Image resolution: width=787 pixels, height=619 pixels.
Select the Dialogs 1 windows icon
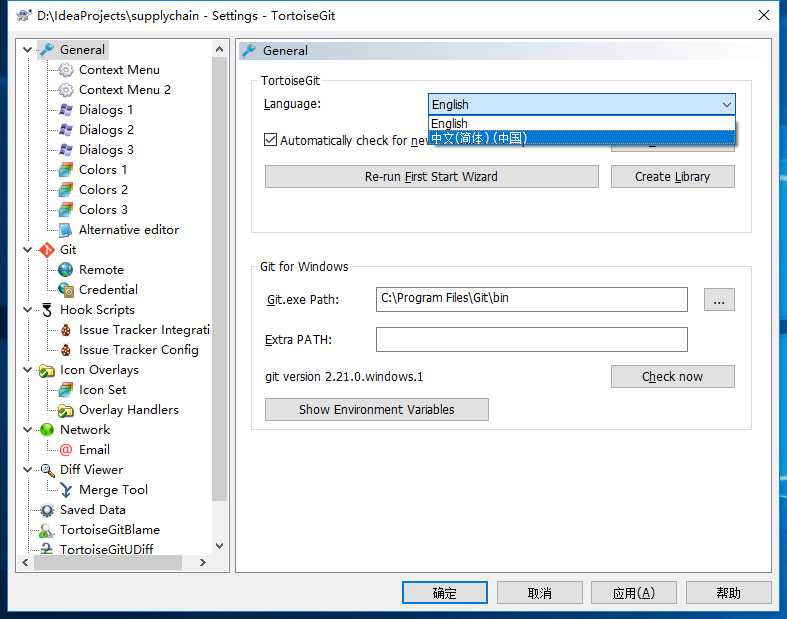[65, 109]
